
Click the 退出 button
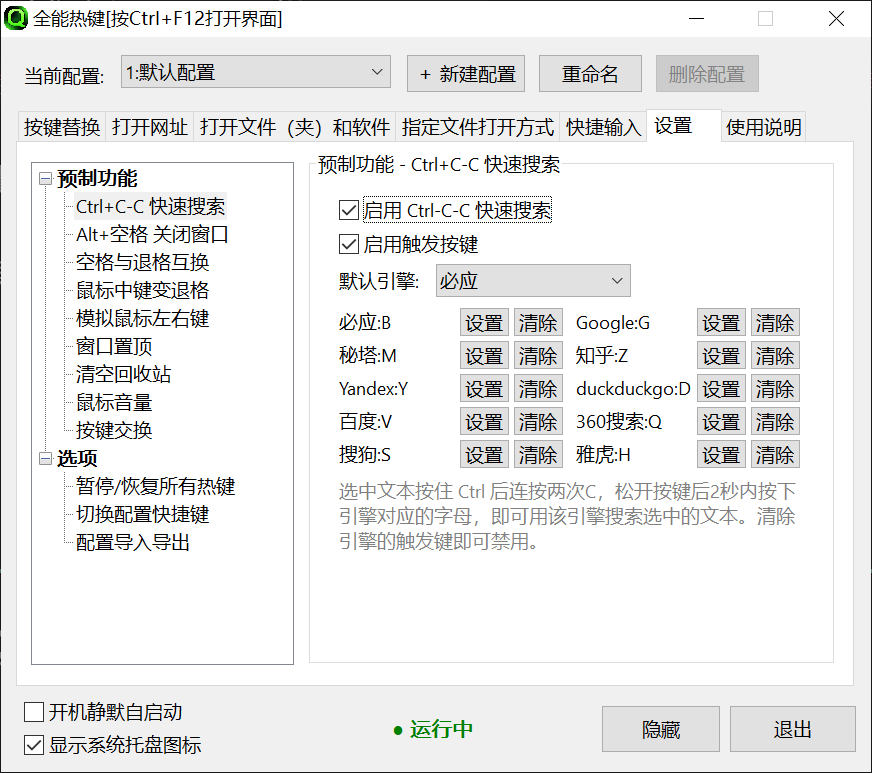coord(792,729)
